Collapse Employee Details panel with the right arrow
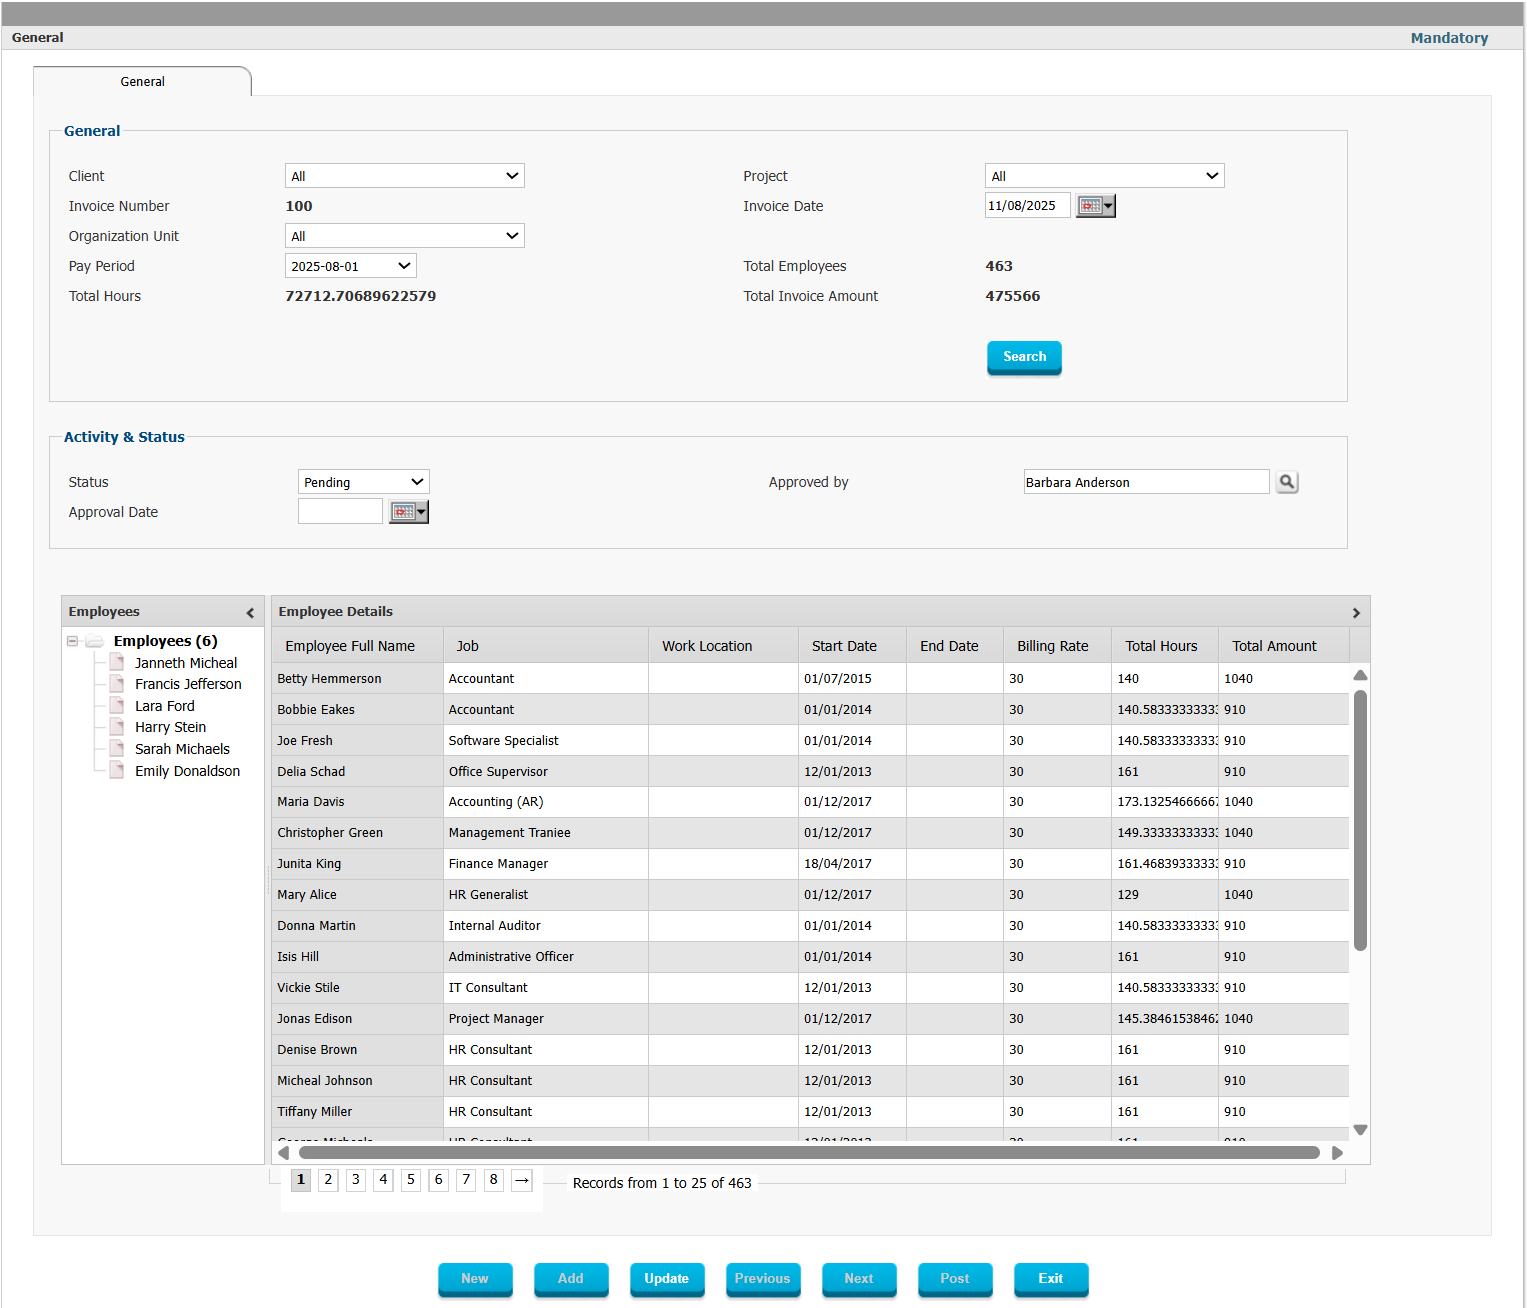 pyautogui.click(x=1356, y=613)
